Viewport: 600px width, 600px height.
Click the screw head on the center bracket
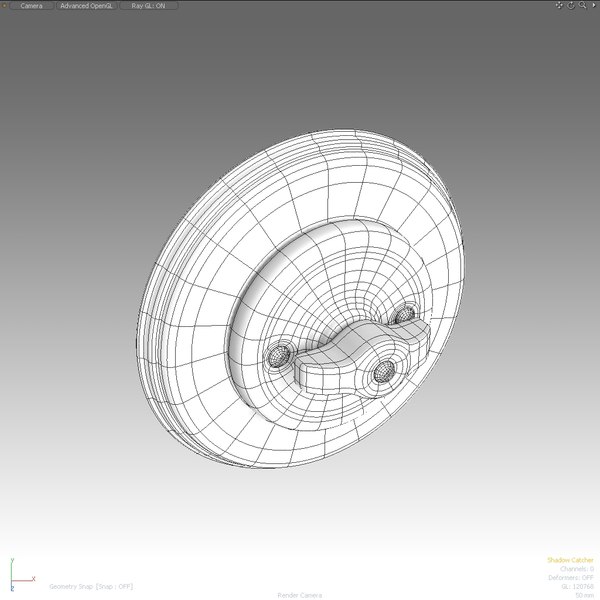[x=384, y=371]
